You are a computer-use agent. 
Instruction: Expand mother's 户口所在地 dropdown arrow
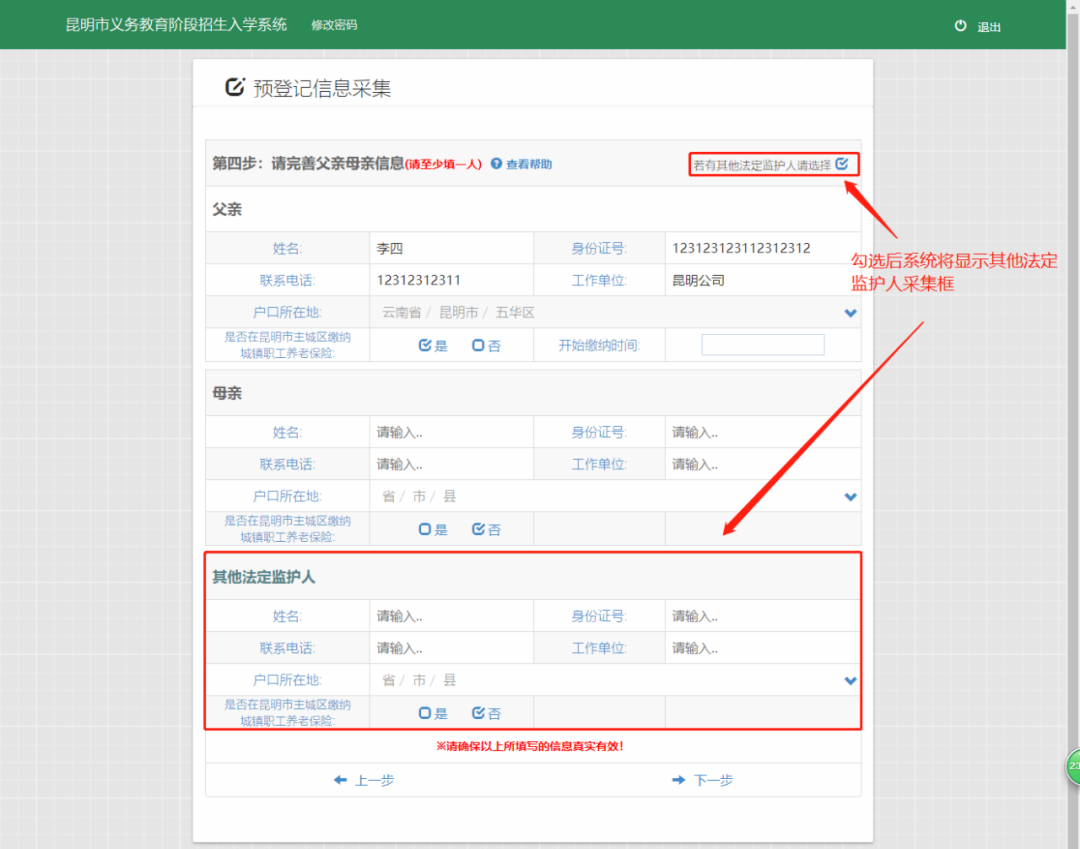click(x=850, y=497)
